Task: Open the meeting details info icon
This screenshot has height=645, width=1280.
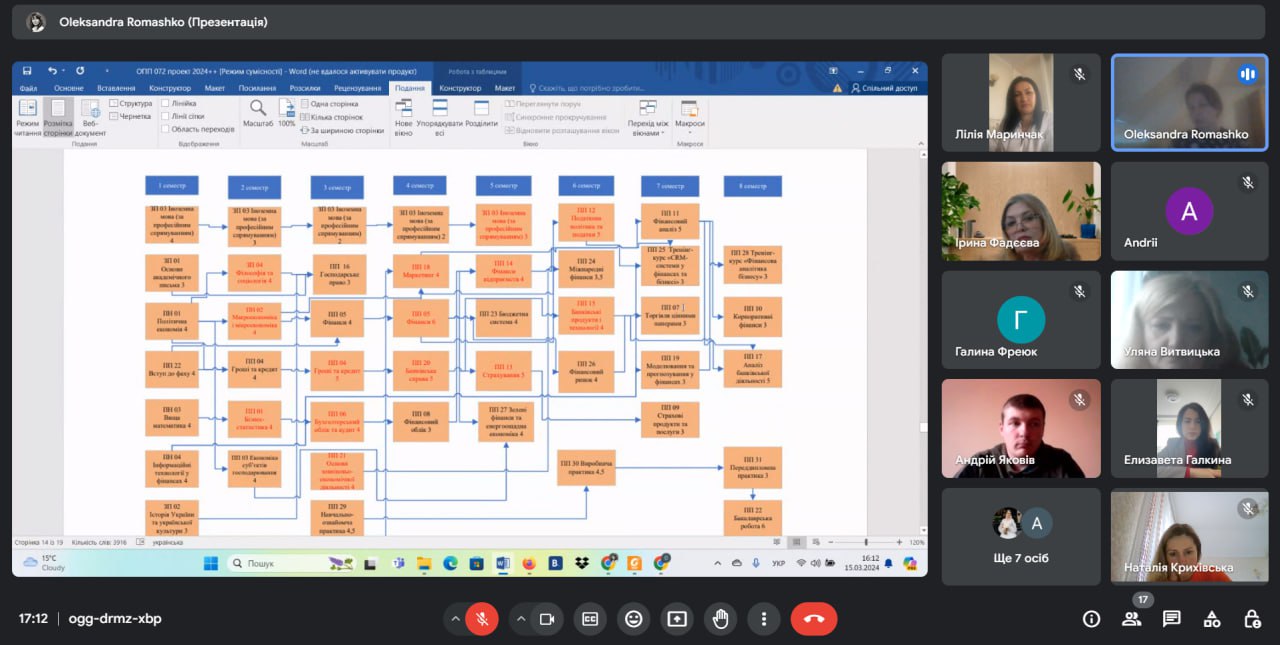Action: [x=1091, y=619]
